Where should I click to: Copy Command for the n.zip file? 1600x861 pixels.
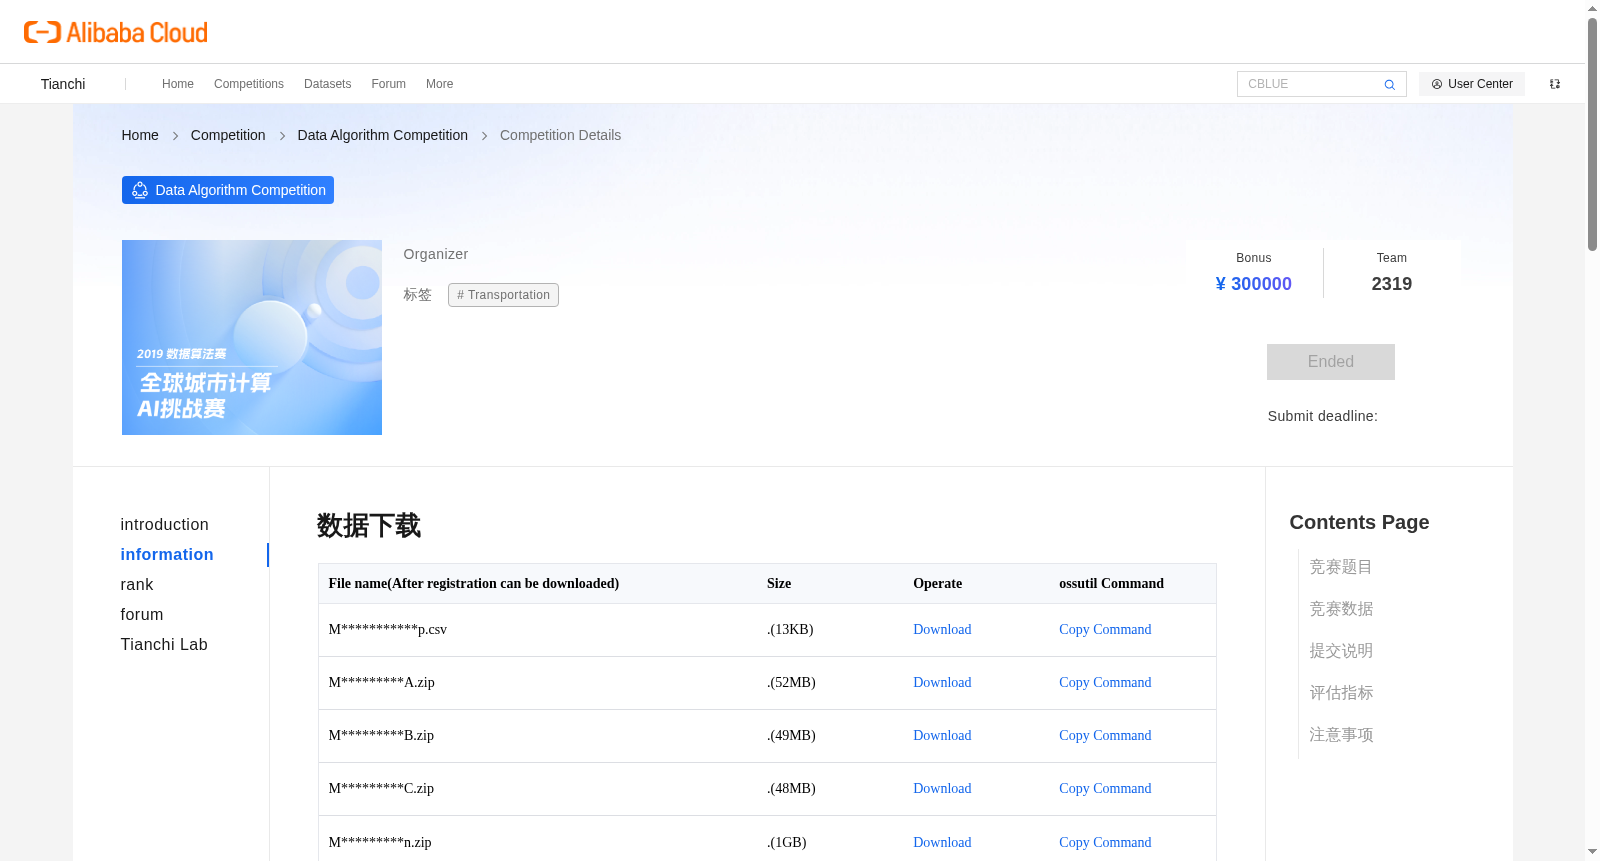pyautogui.click(x=1105, y=843)
